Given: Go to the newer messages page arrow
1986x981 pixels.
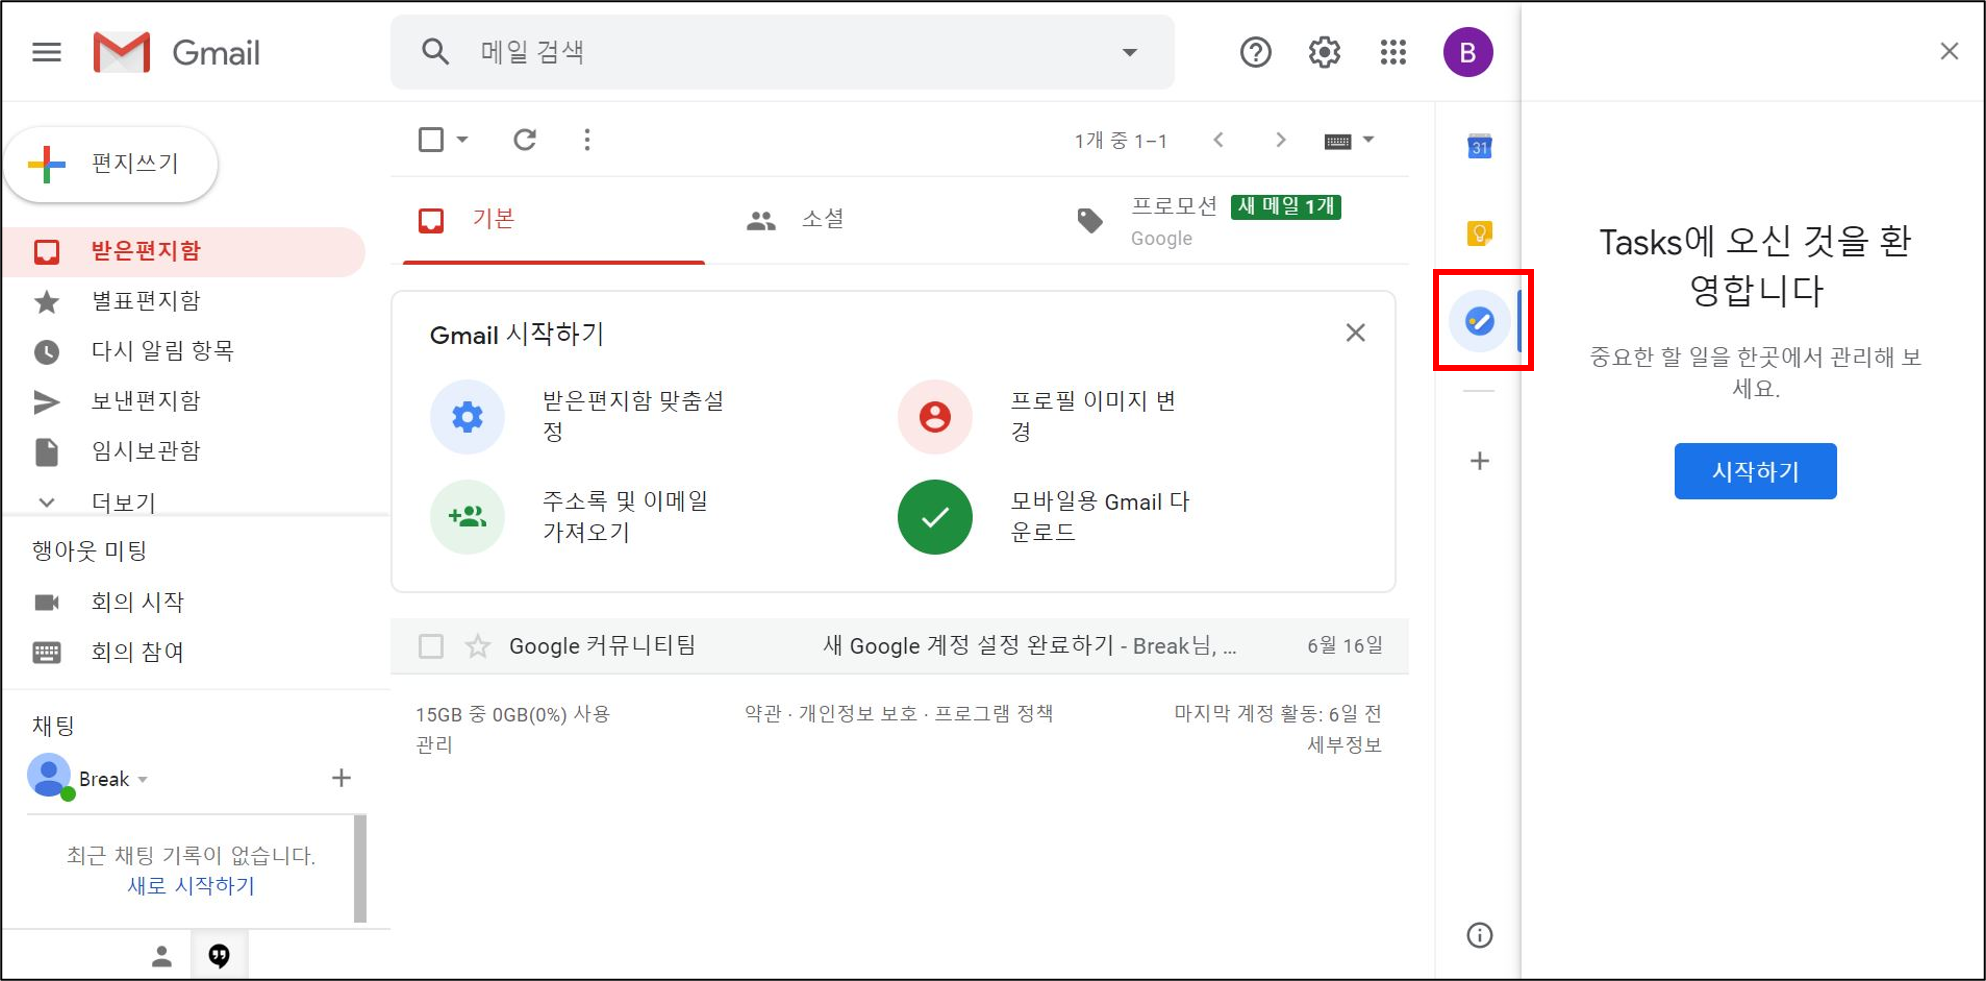Looking at the screenshot, I should (x=1218, y=140).
